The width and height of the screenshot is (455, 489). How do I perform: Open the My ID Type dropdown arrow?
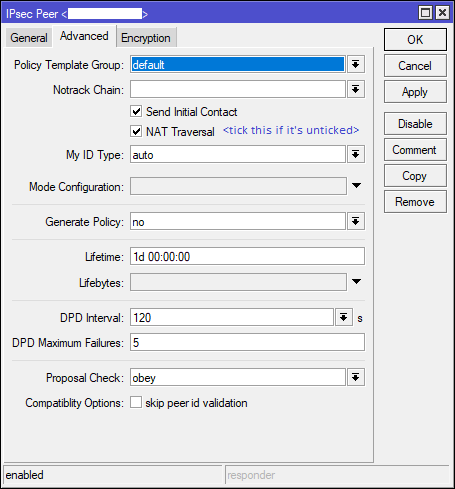[x=356, y=154]
